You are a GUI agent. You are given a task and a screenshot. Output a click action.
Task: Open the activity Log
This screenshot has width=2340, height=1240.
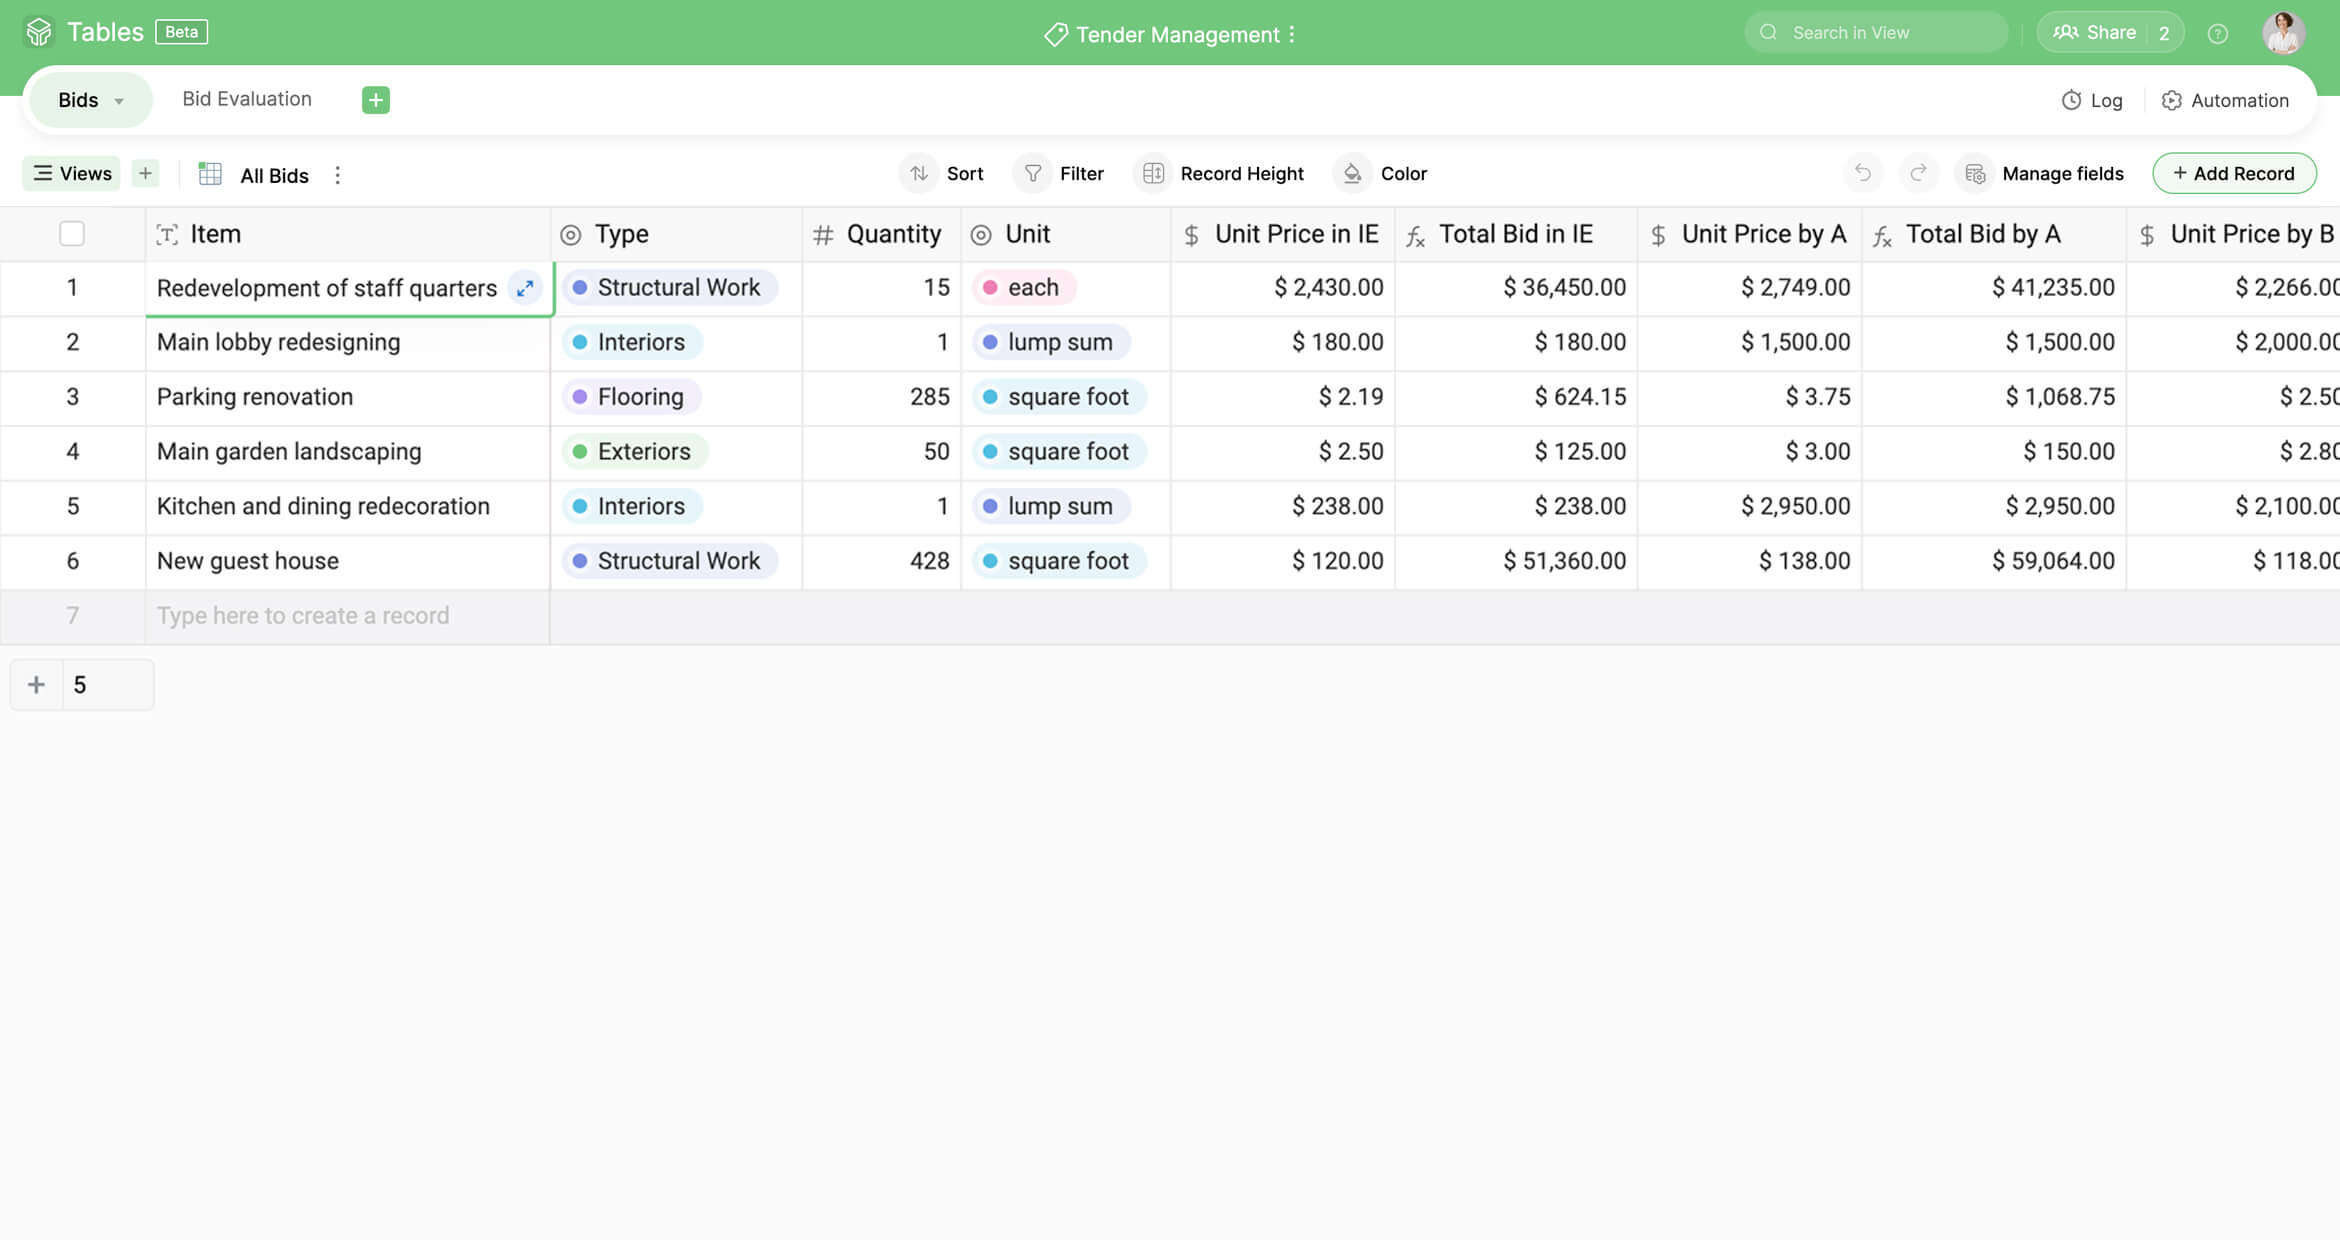coord(2092,100)
